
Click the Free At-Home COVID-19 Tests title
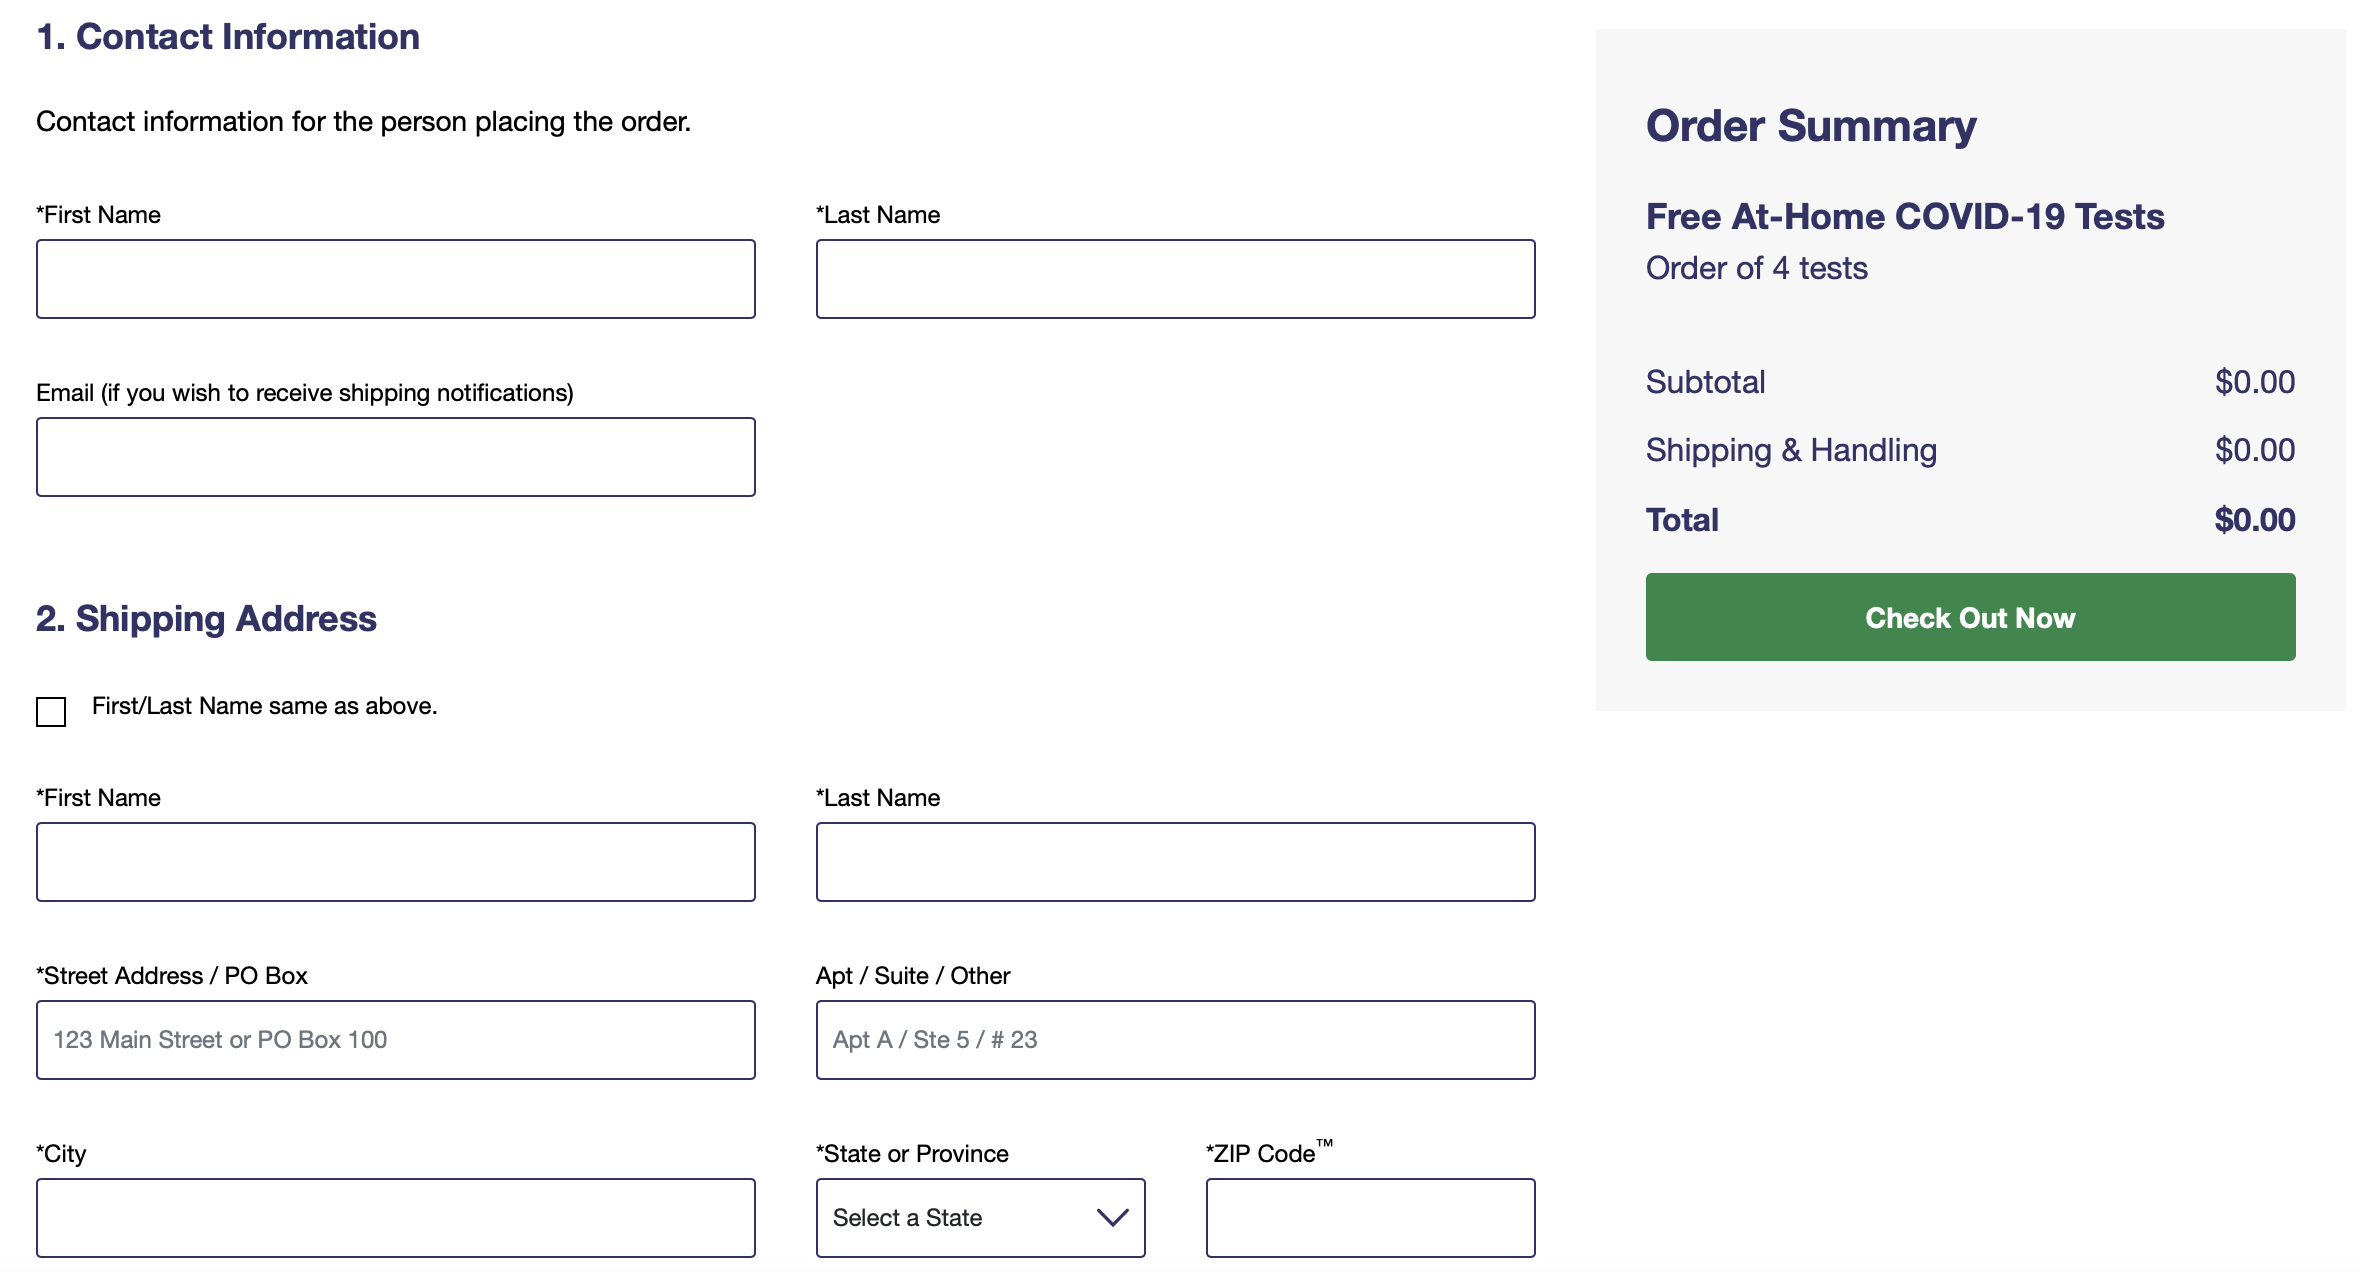[1905, 217]
